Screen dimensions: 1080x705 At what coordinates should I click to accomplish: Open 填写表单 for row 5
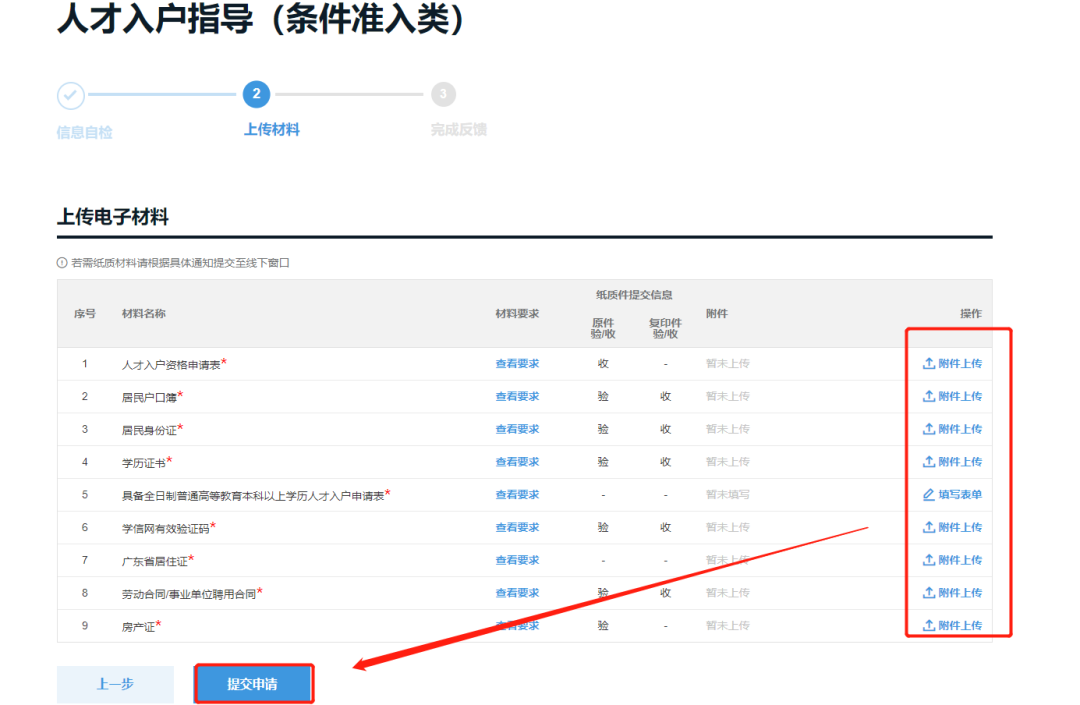tap(952, 494)
